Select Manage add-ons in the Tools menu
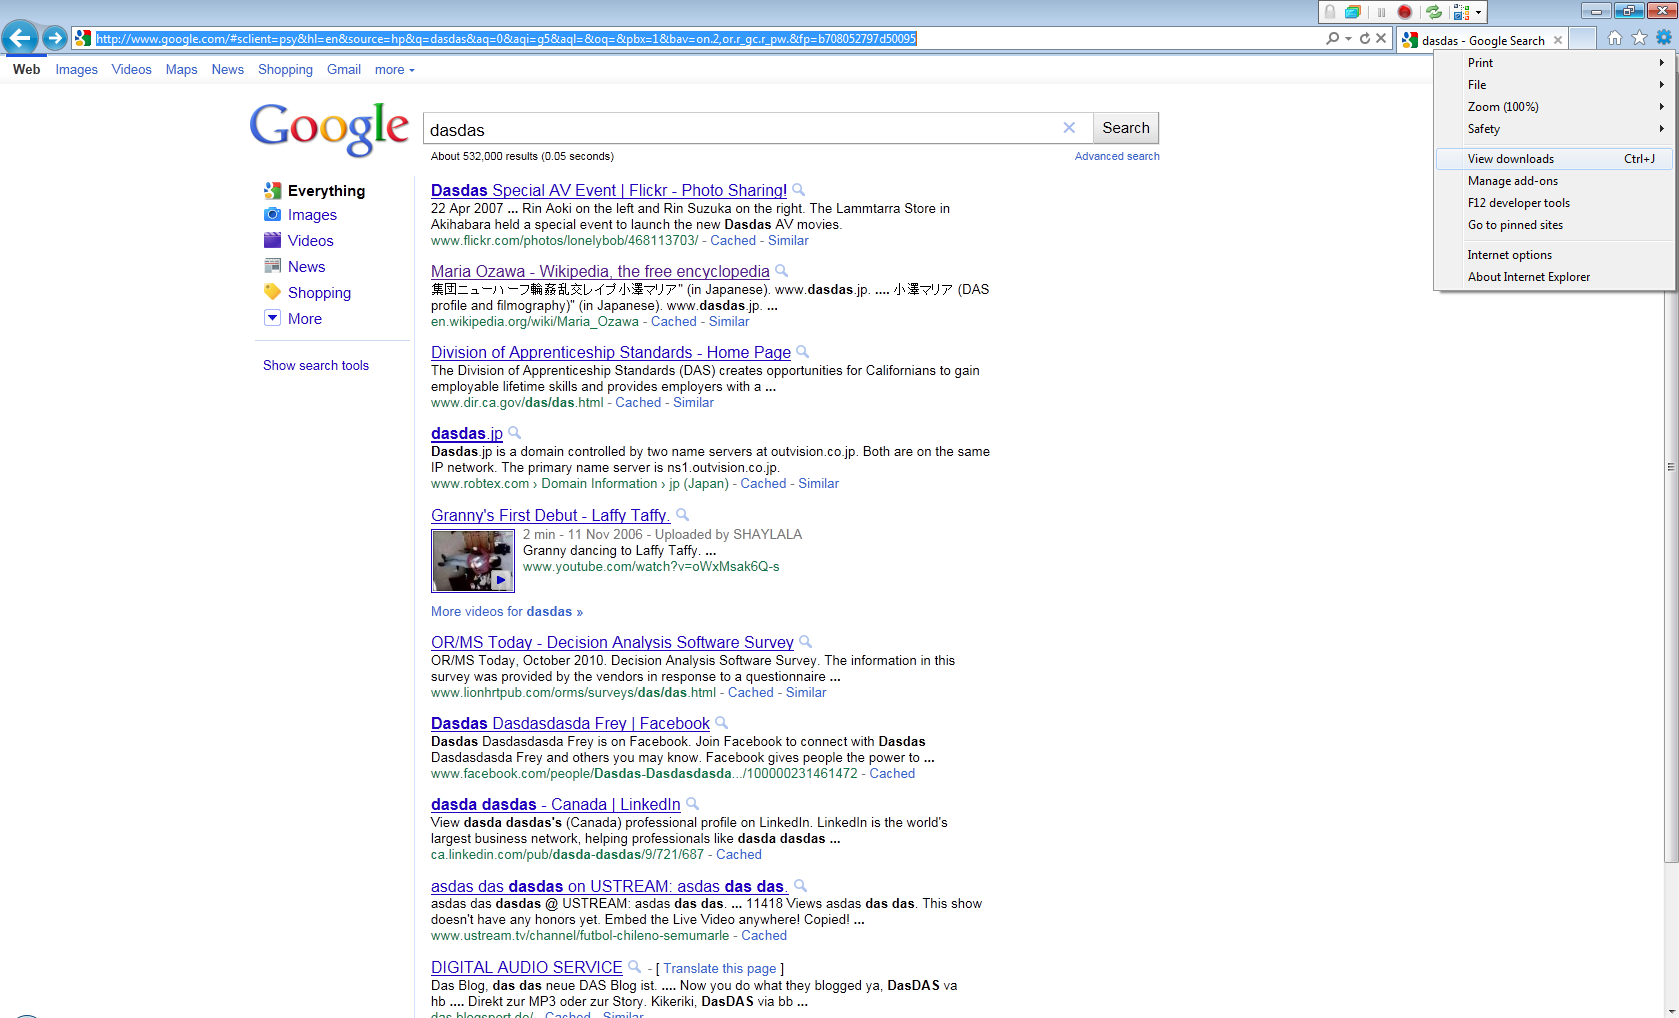Viewport: 1679px width, 1018px height. tap(1554, 181)
